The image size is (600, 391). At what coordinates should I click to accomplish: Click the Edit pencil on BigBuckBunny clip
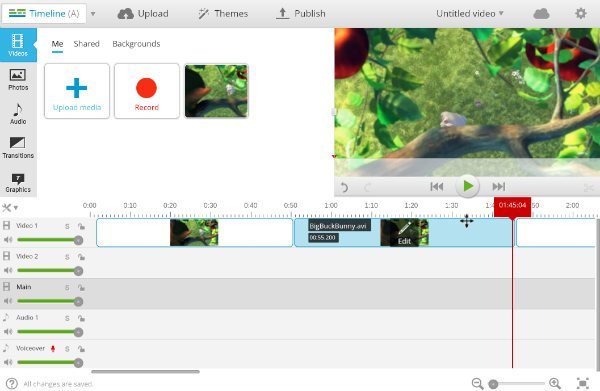point(404,233)
